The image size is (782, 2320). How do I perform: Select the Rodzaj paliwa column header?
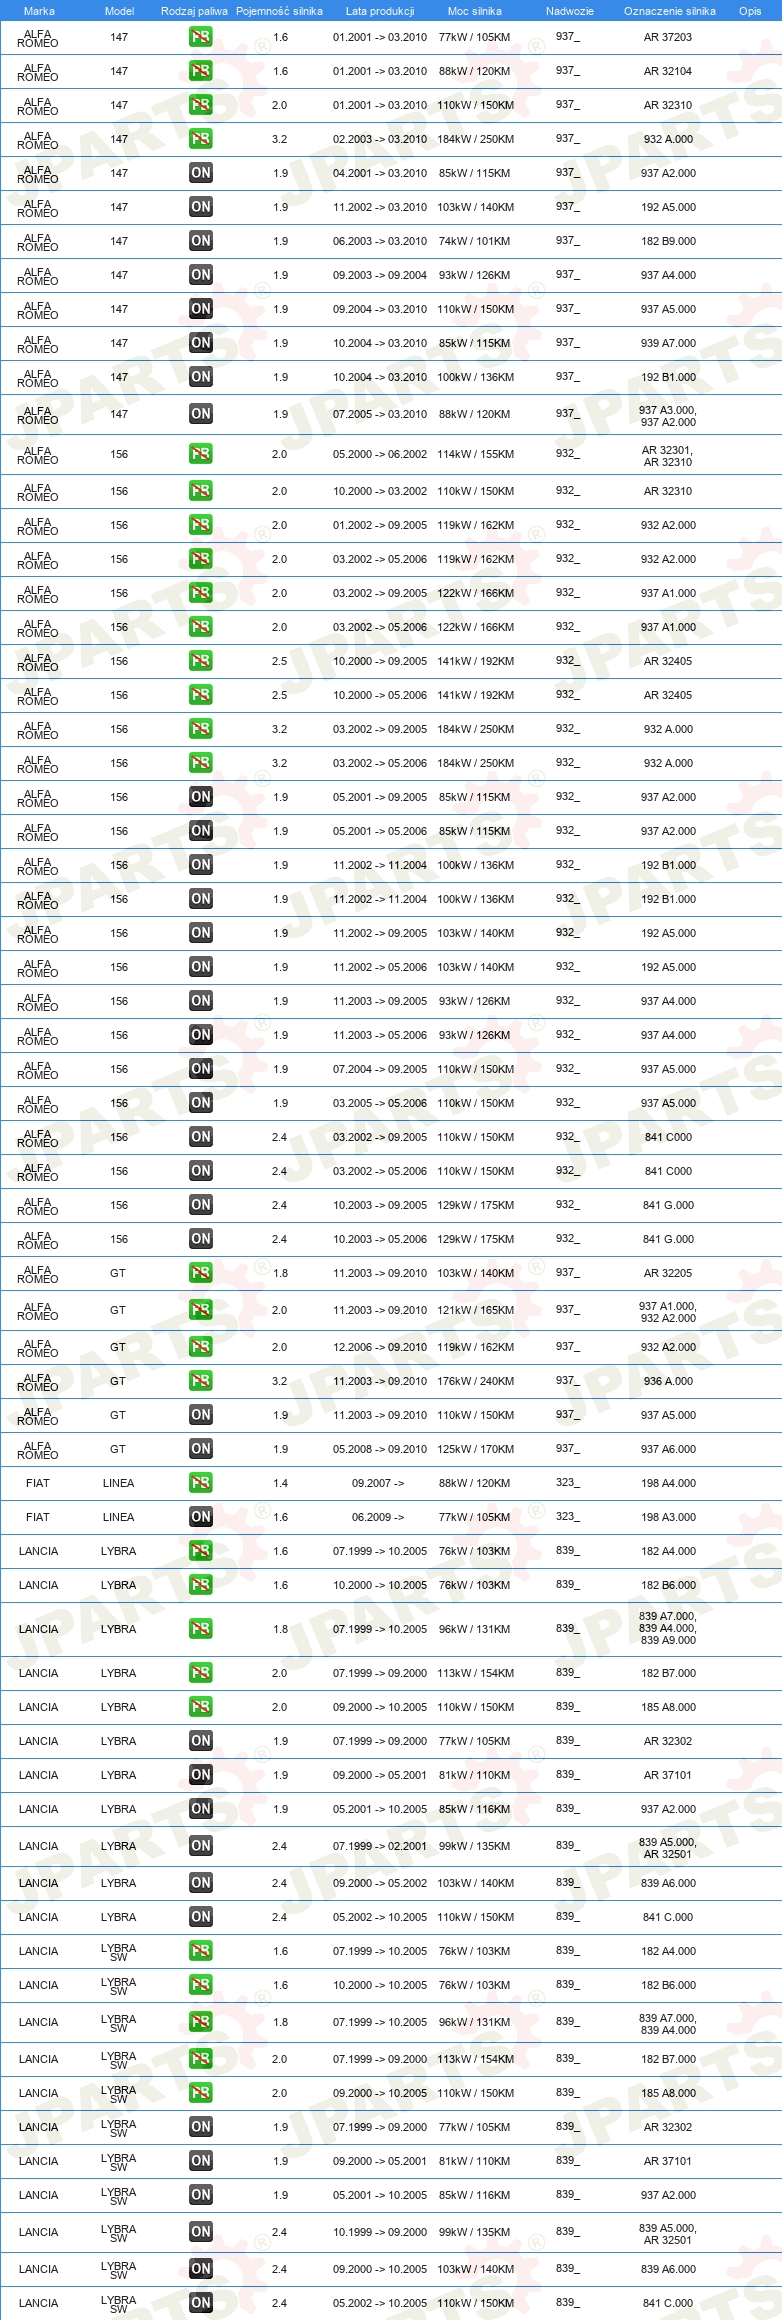[194, 11]
